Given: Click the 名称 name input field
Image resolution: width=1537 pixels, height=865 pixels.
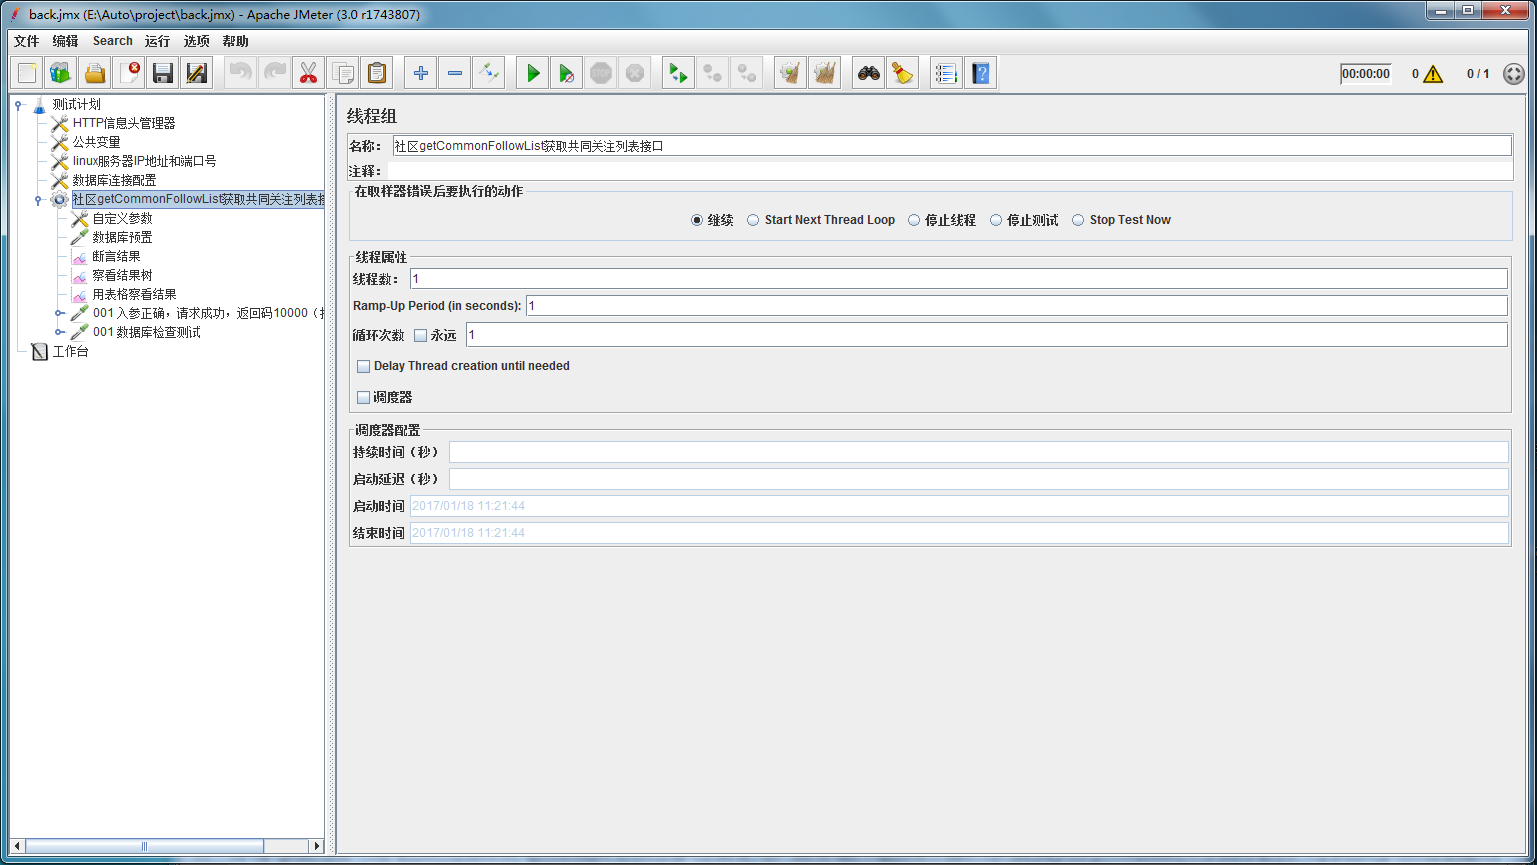Looking at the screenshot, I should tap(952, 146).
